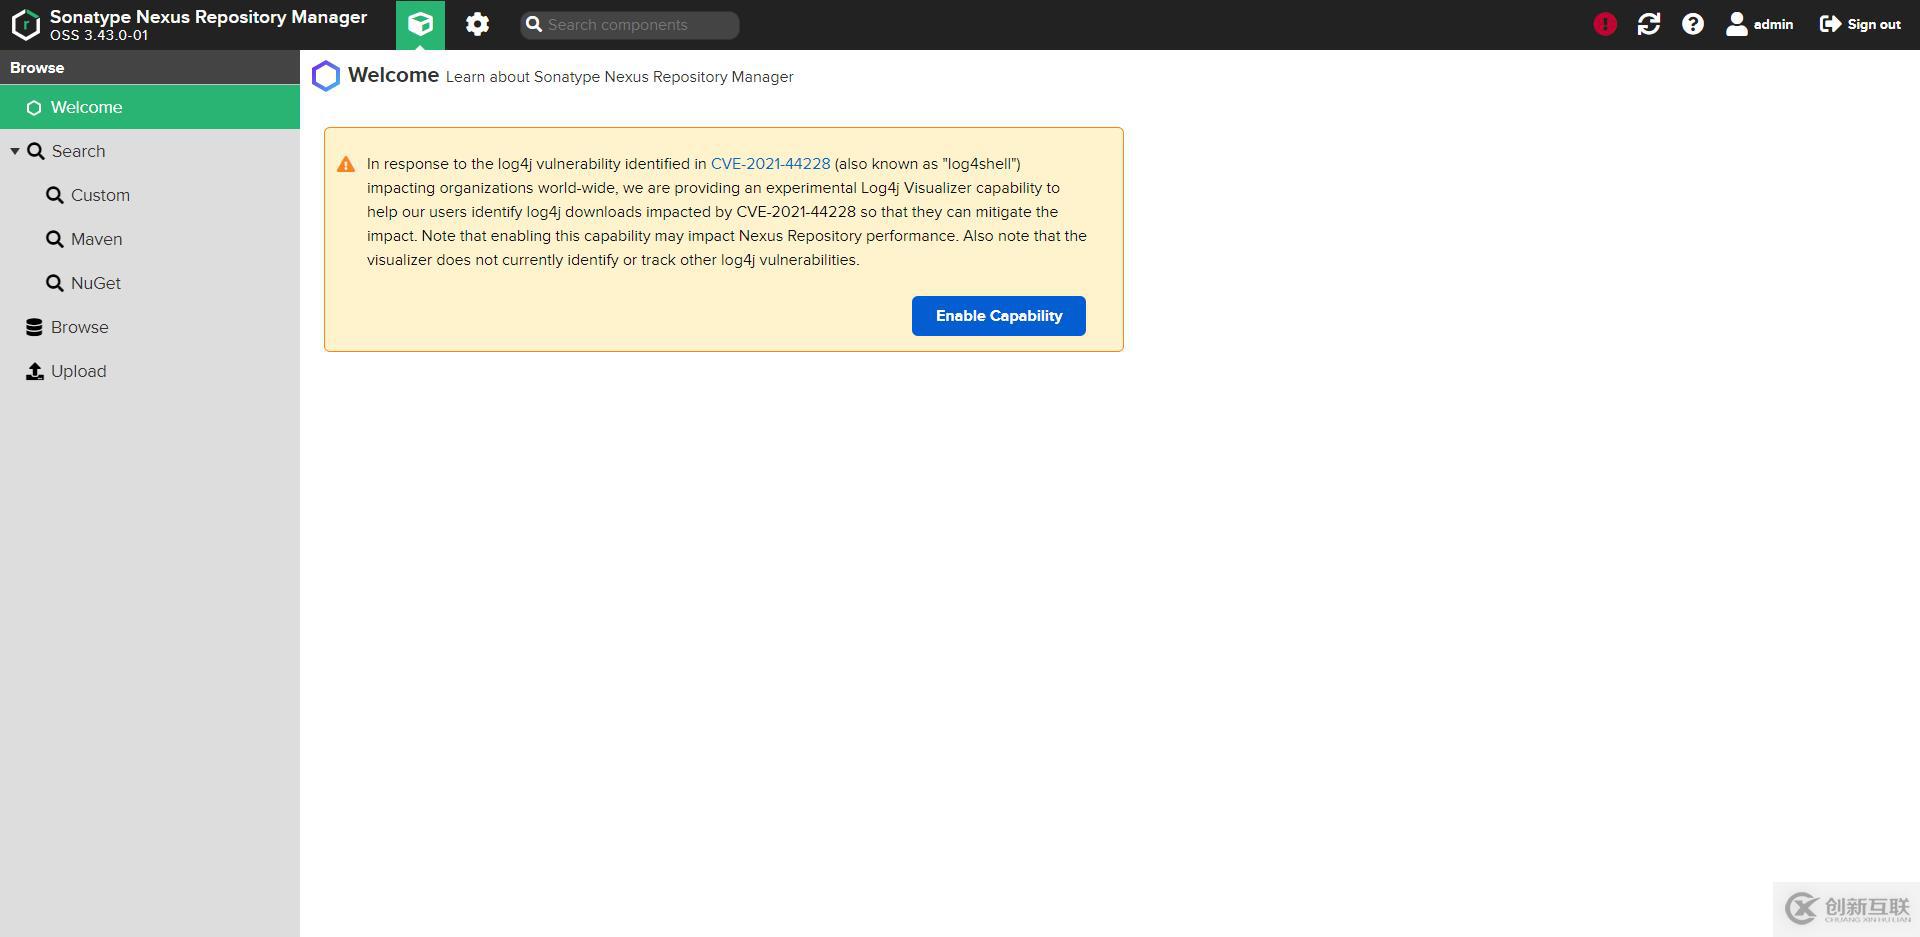Click the Sonatype Nexus logo icon
The image size is (1920, 937).
(26, 25)
